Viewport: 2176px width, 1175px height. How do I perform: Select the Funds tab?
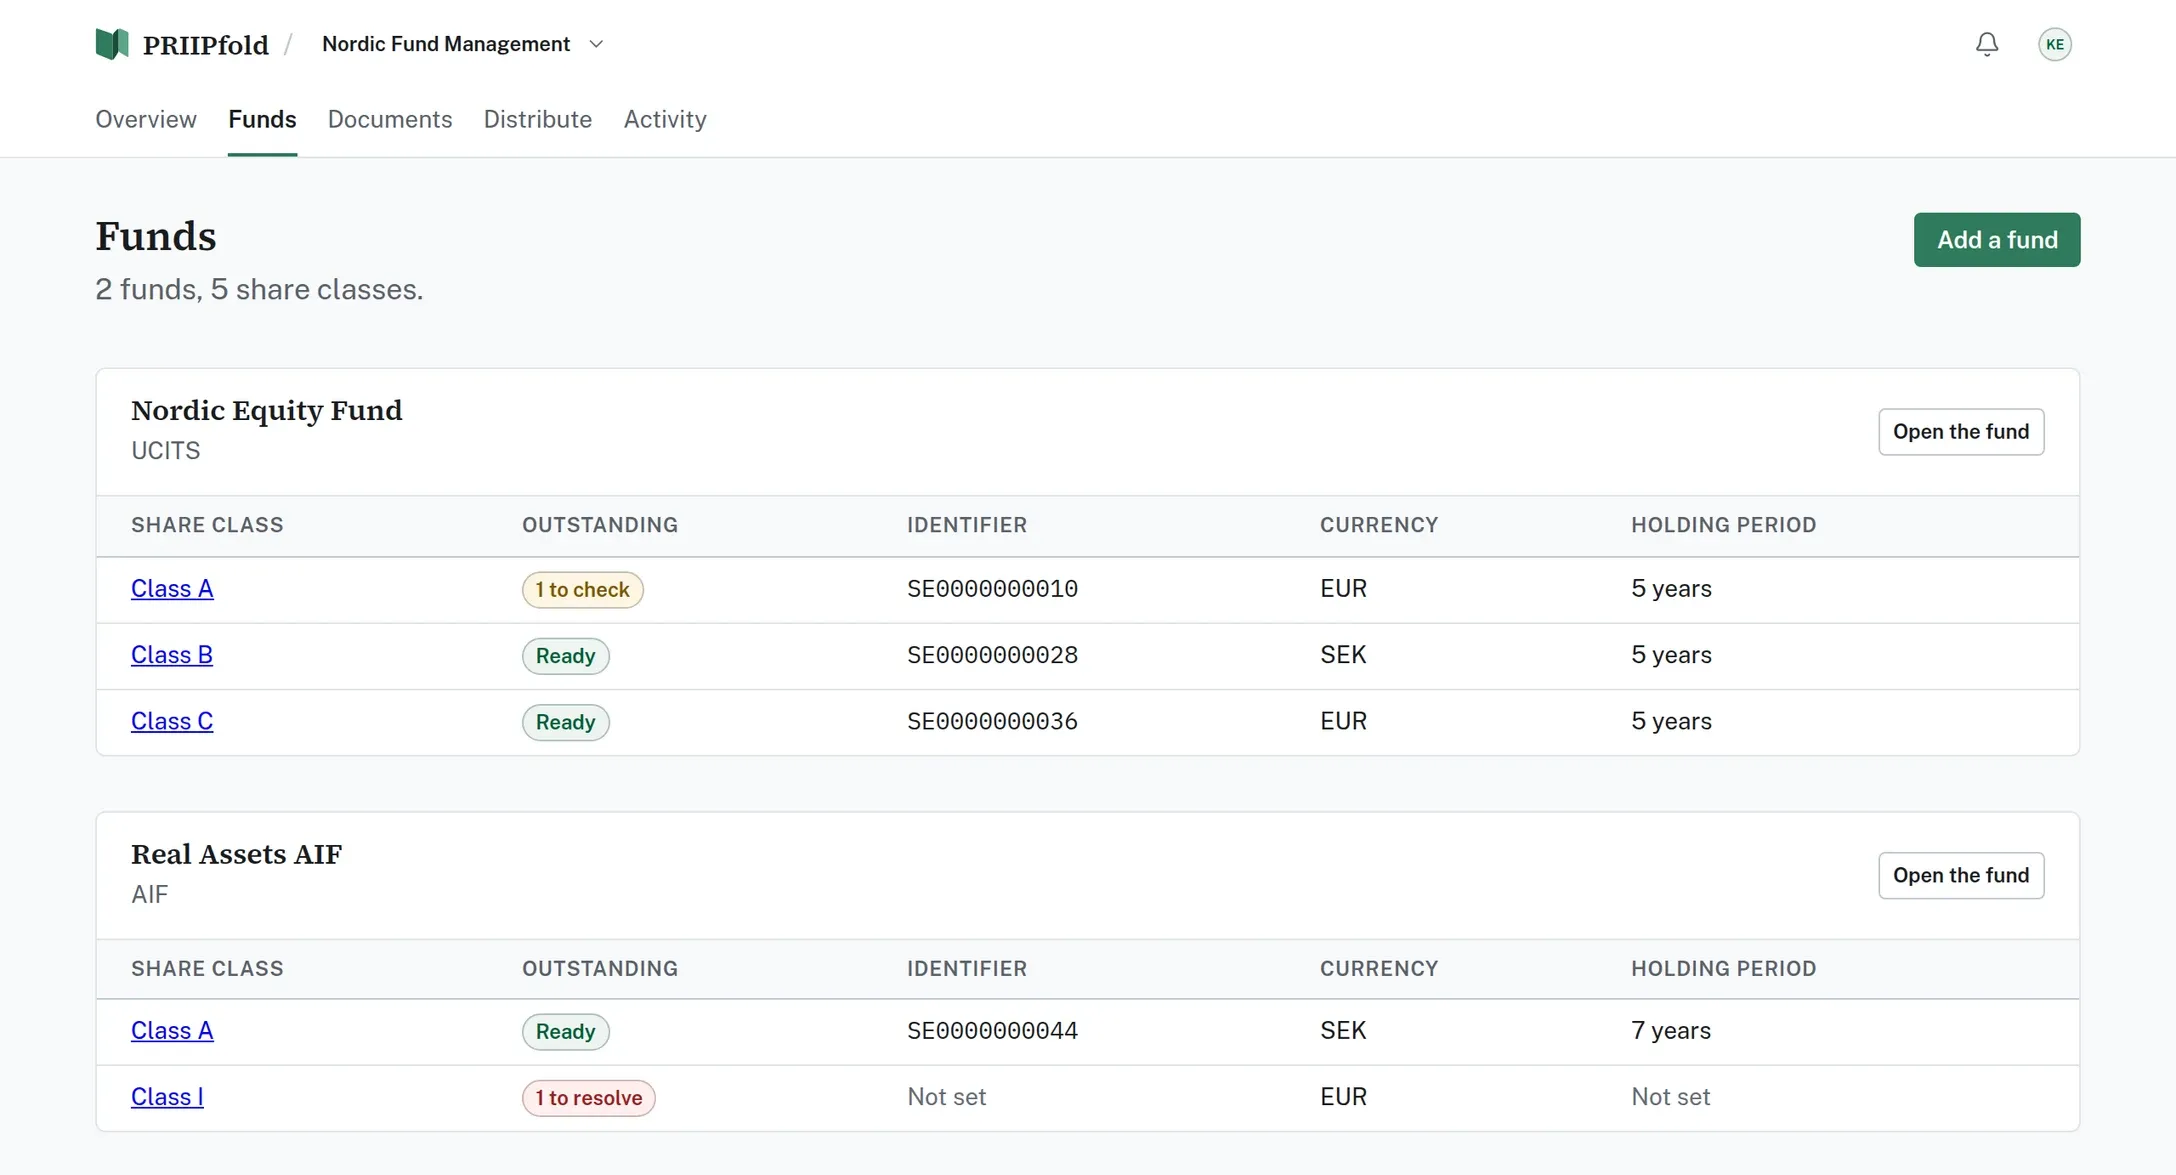click(x=262, y=119)
